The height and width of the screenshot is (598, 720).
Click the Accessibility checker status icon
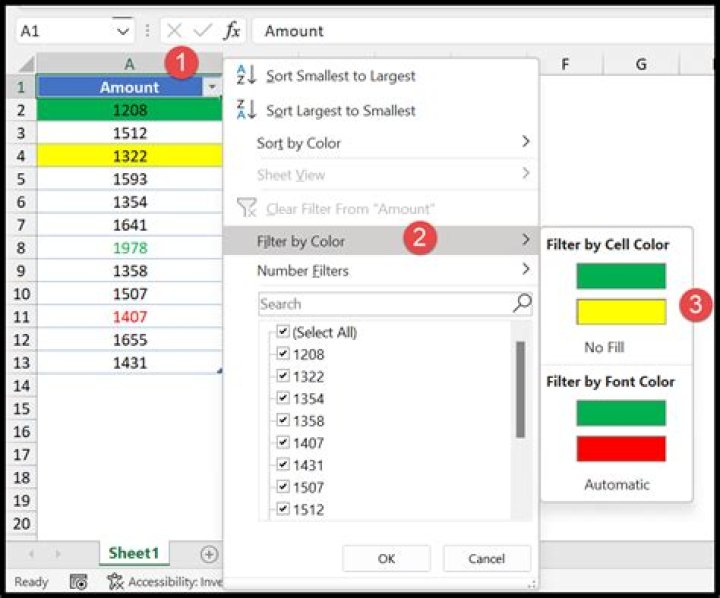(115, 582)
